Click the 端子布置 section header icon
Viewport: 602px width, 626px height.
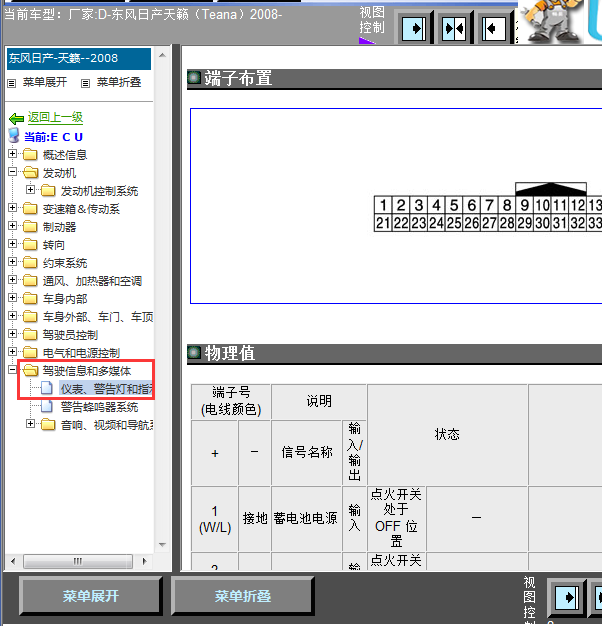point(194,77)
